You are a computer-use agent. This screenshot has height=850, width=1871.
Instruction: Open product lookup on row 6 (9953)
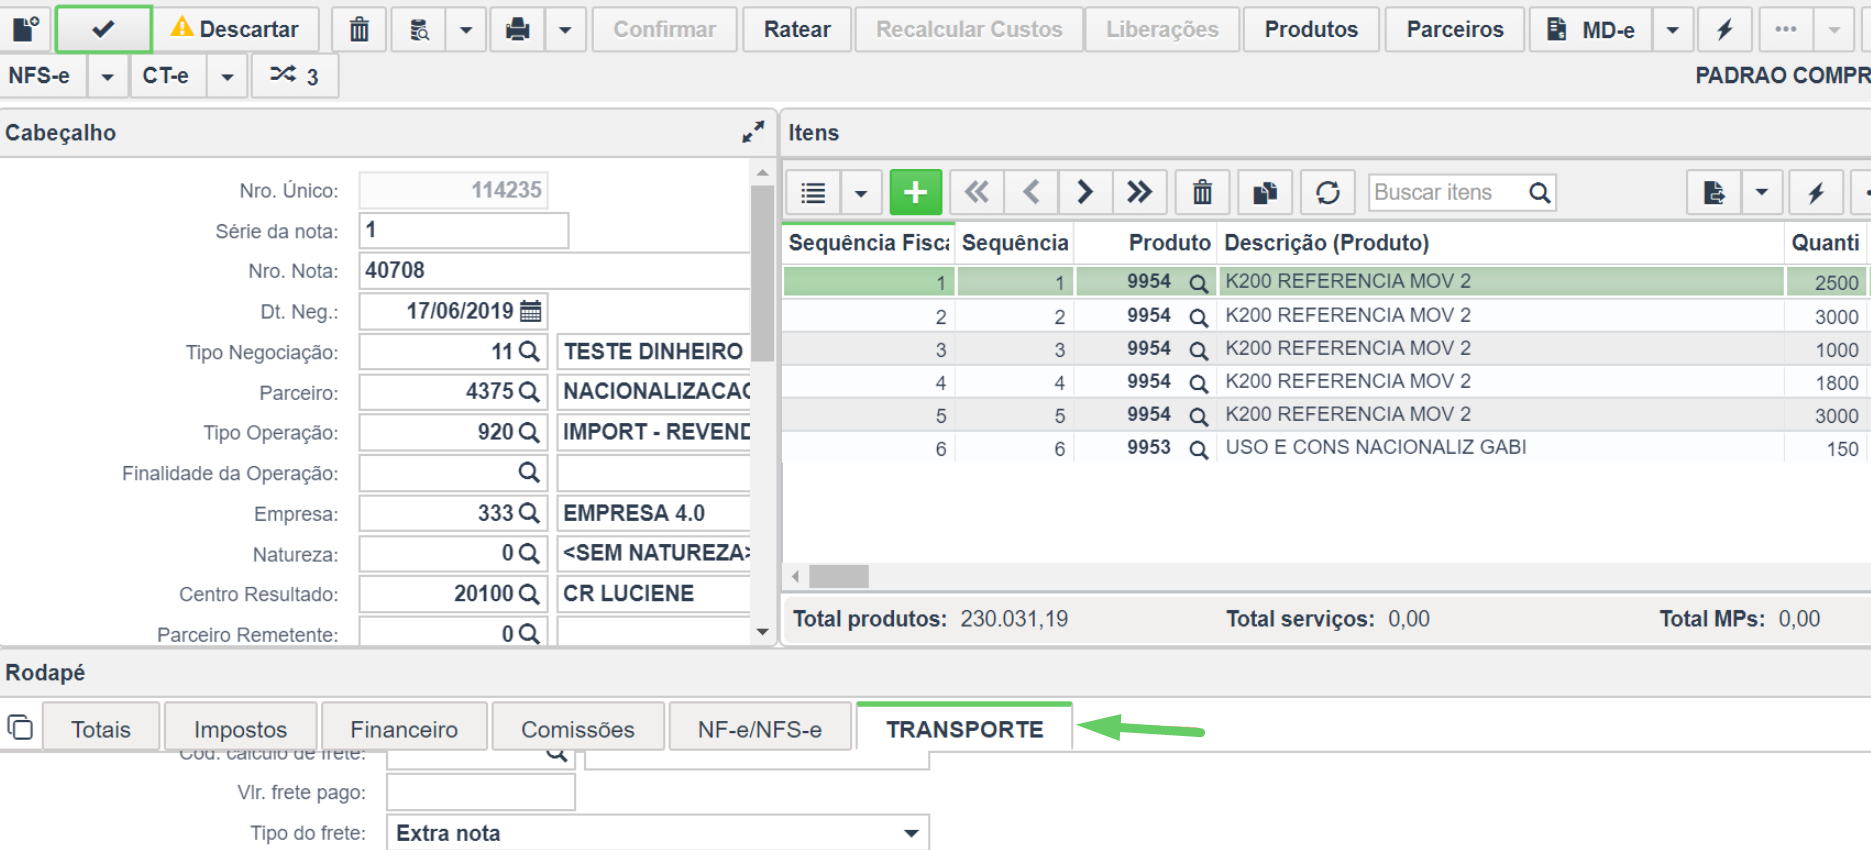click(x=1198, y=449)
